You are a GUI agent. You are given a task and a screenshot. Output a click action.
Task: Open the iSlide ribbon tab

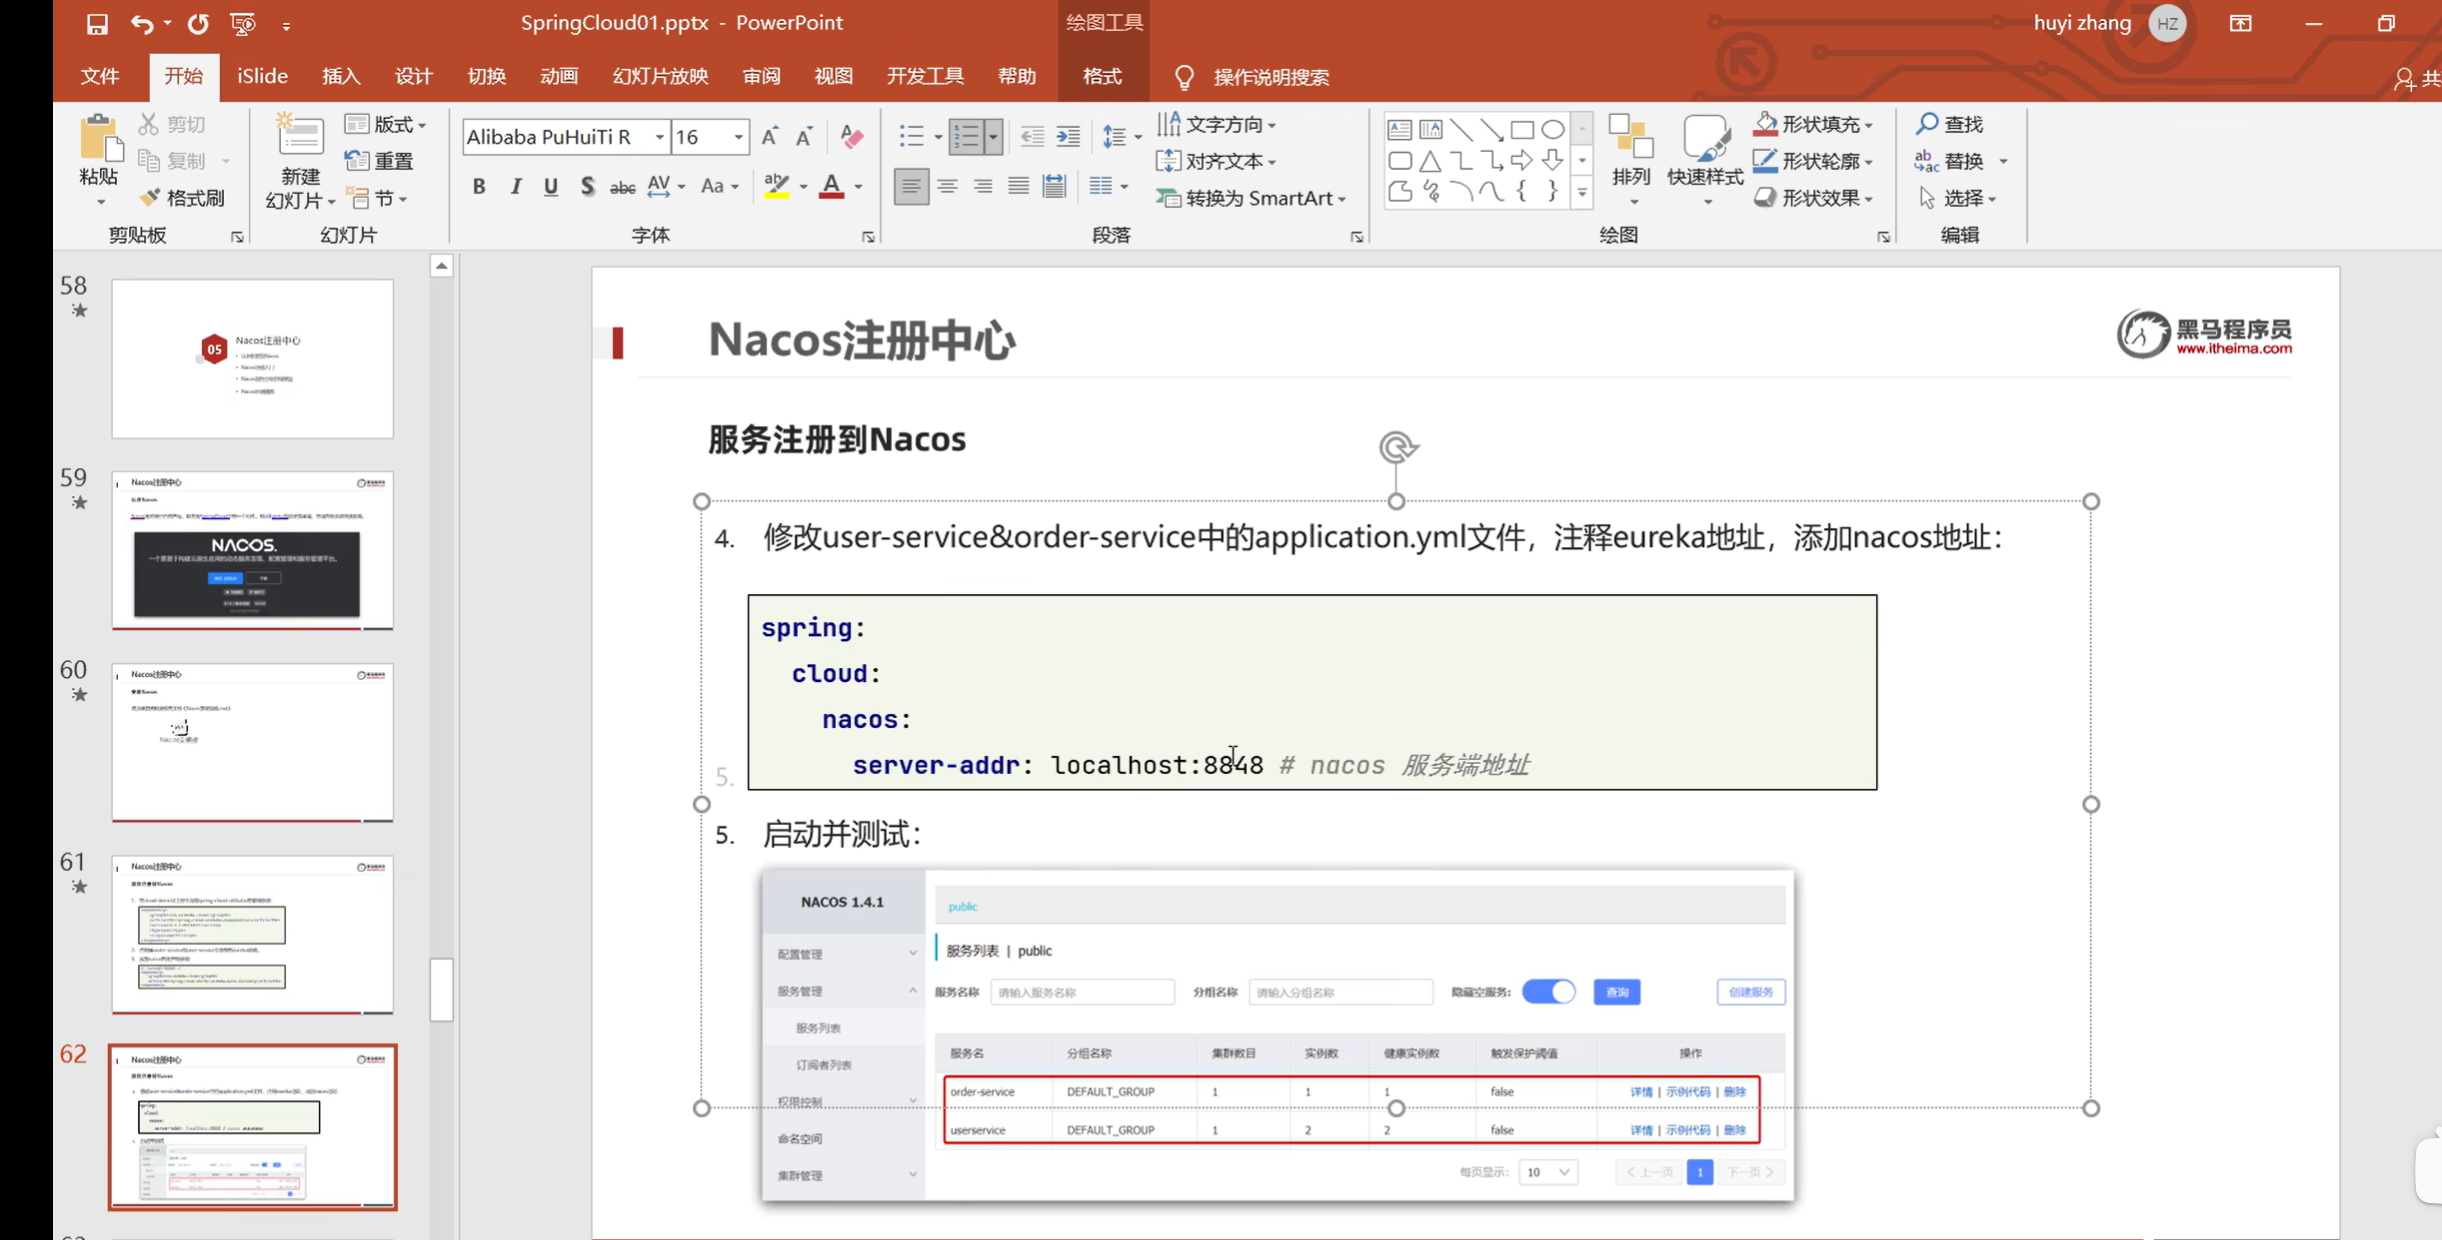262,77
